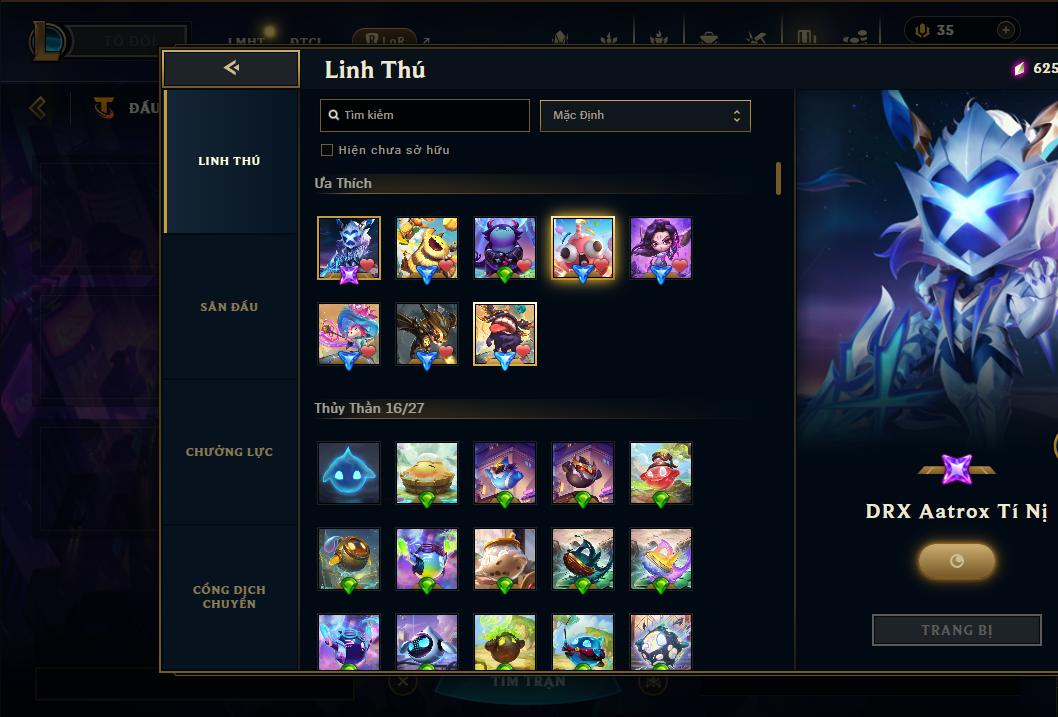Select the pie-shaped Thủy Thần little legend
Viewport: 1058px width, 717px height.
[x=426, y=473]
